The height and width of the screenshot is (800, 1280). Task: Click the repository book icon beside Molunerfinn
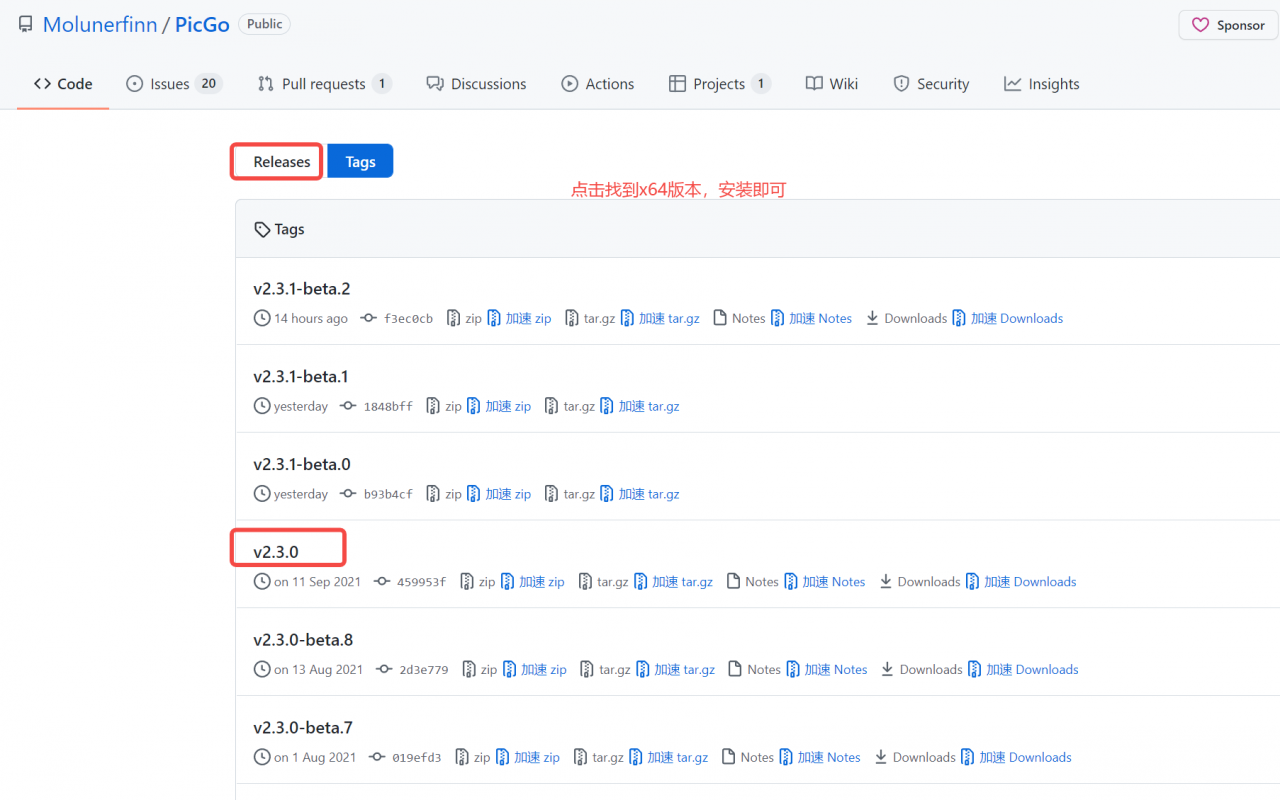[x=26, y=25]
